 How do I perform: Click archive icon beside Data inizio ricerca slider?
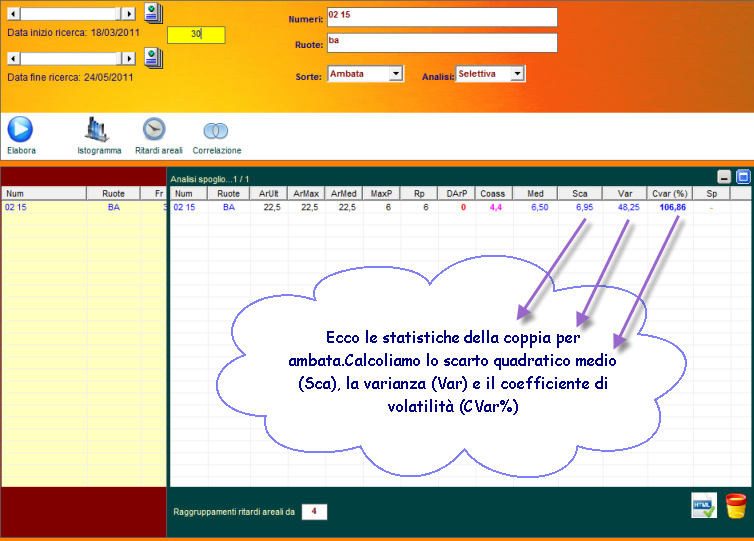coord(153,13)
